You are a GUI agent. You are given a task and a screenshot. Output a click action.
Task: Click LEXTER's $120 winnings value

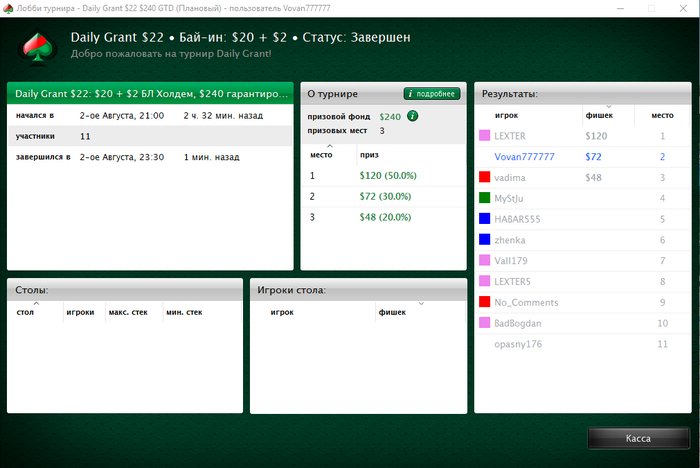pyautogui.click(x=596, y=136)
